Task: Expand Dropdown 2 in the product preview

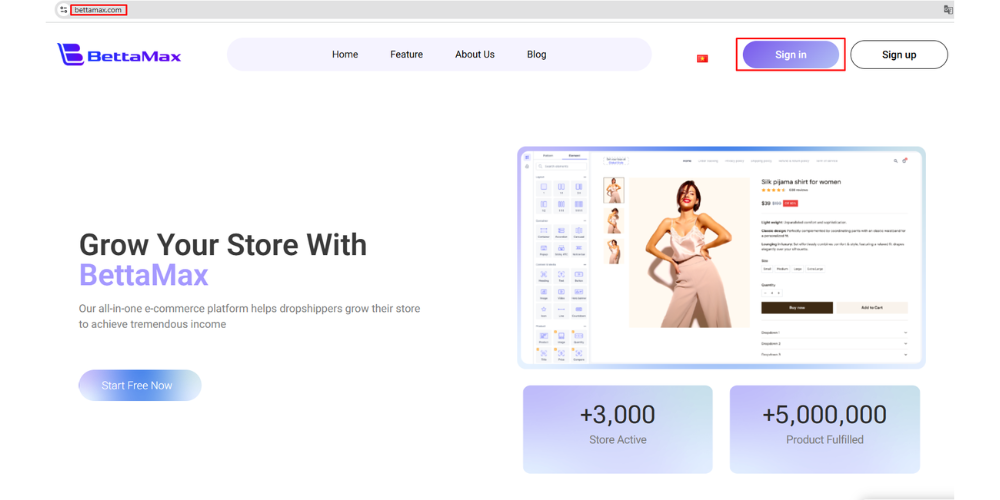Action: [x=834, y=344]
